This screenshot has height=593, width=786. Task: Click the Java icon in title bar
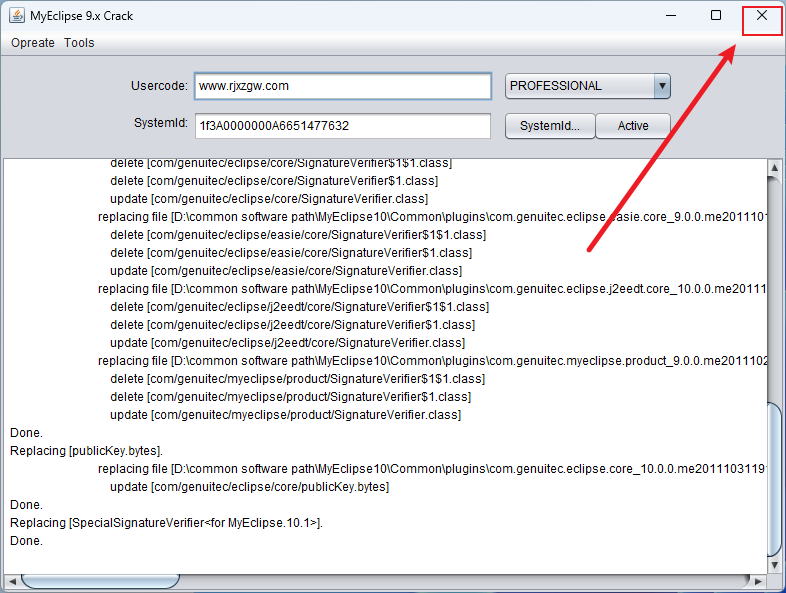point(17,16)
